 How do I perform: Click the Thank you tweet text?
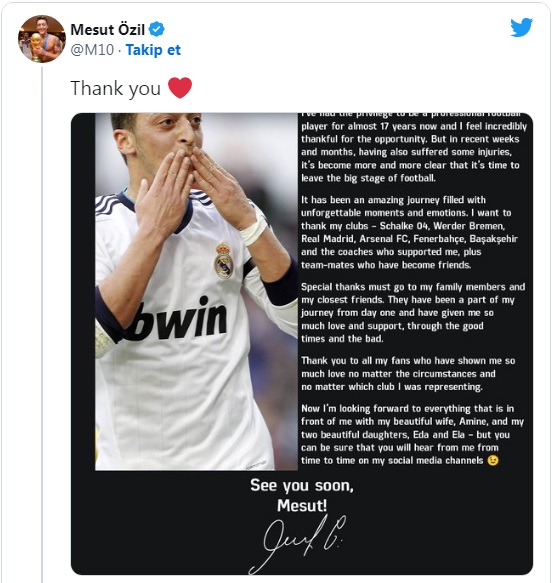pos(116,88)
